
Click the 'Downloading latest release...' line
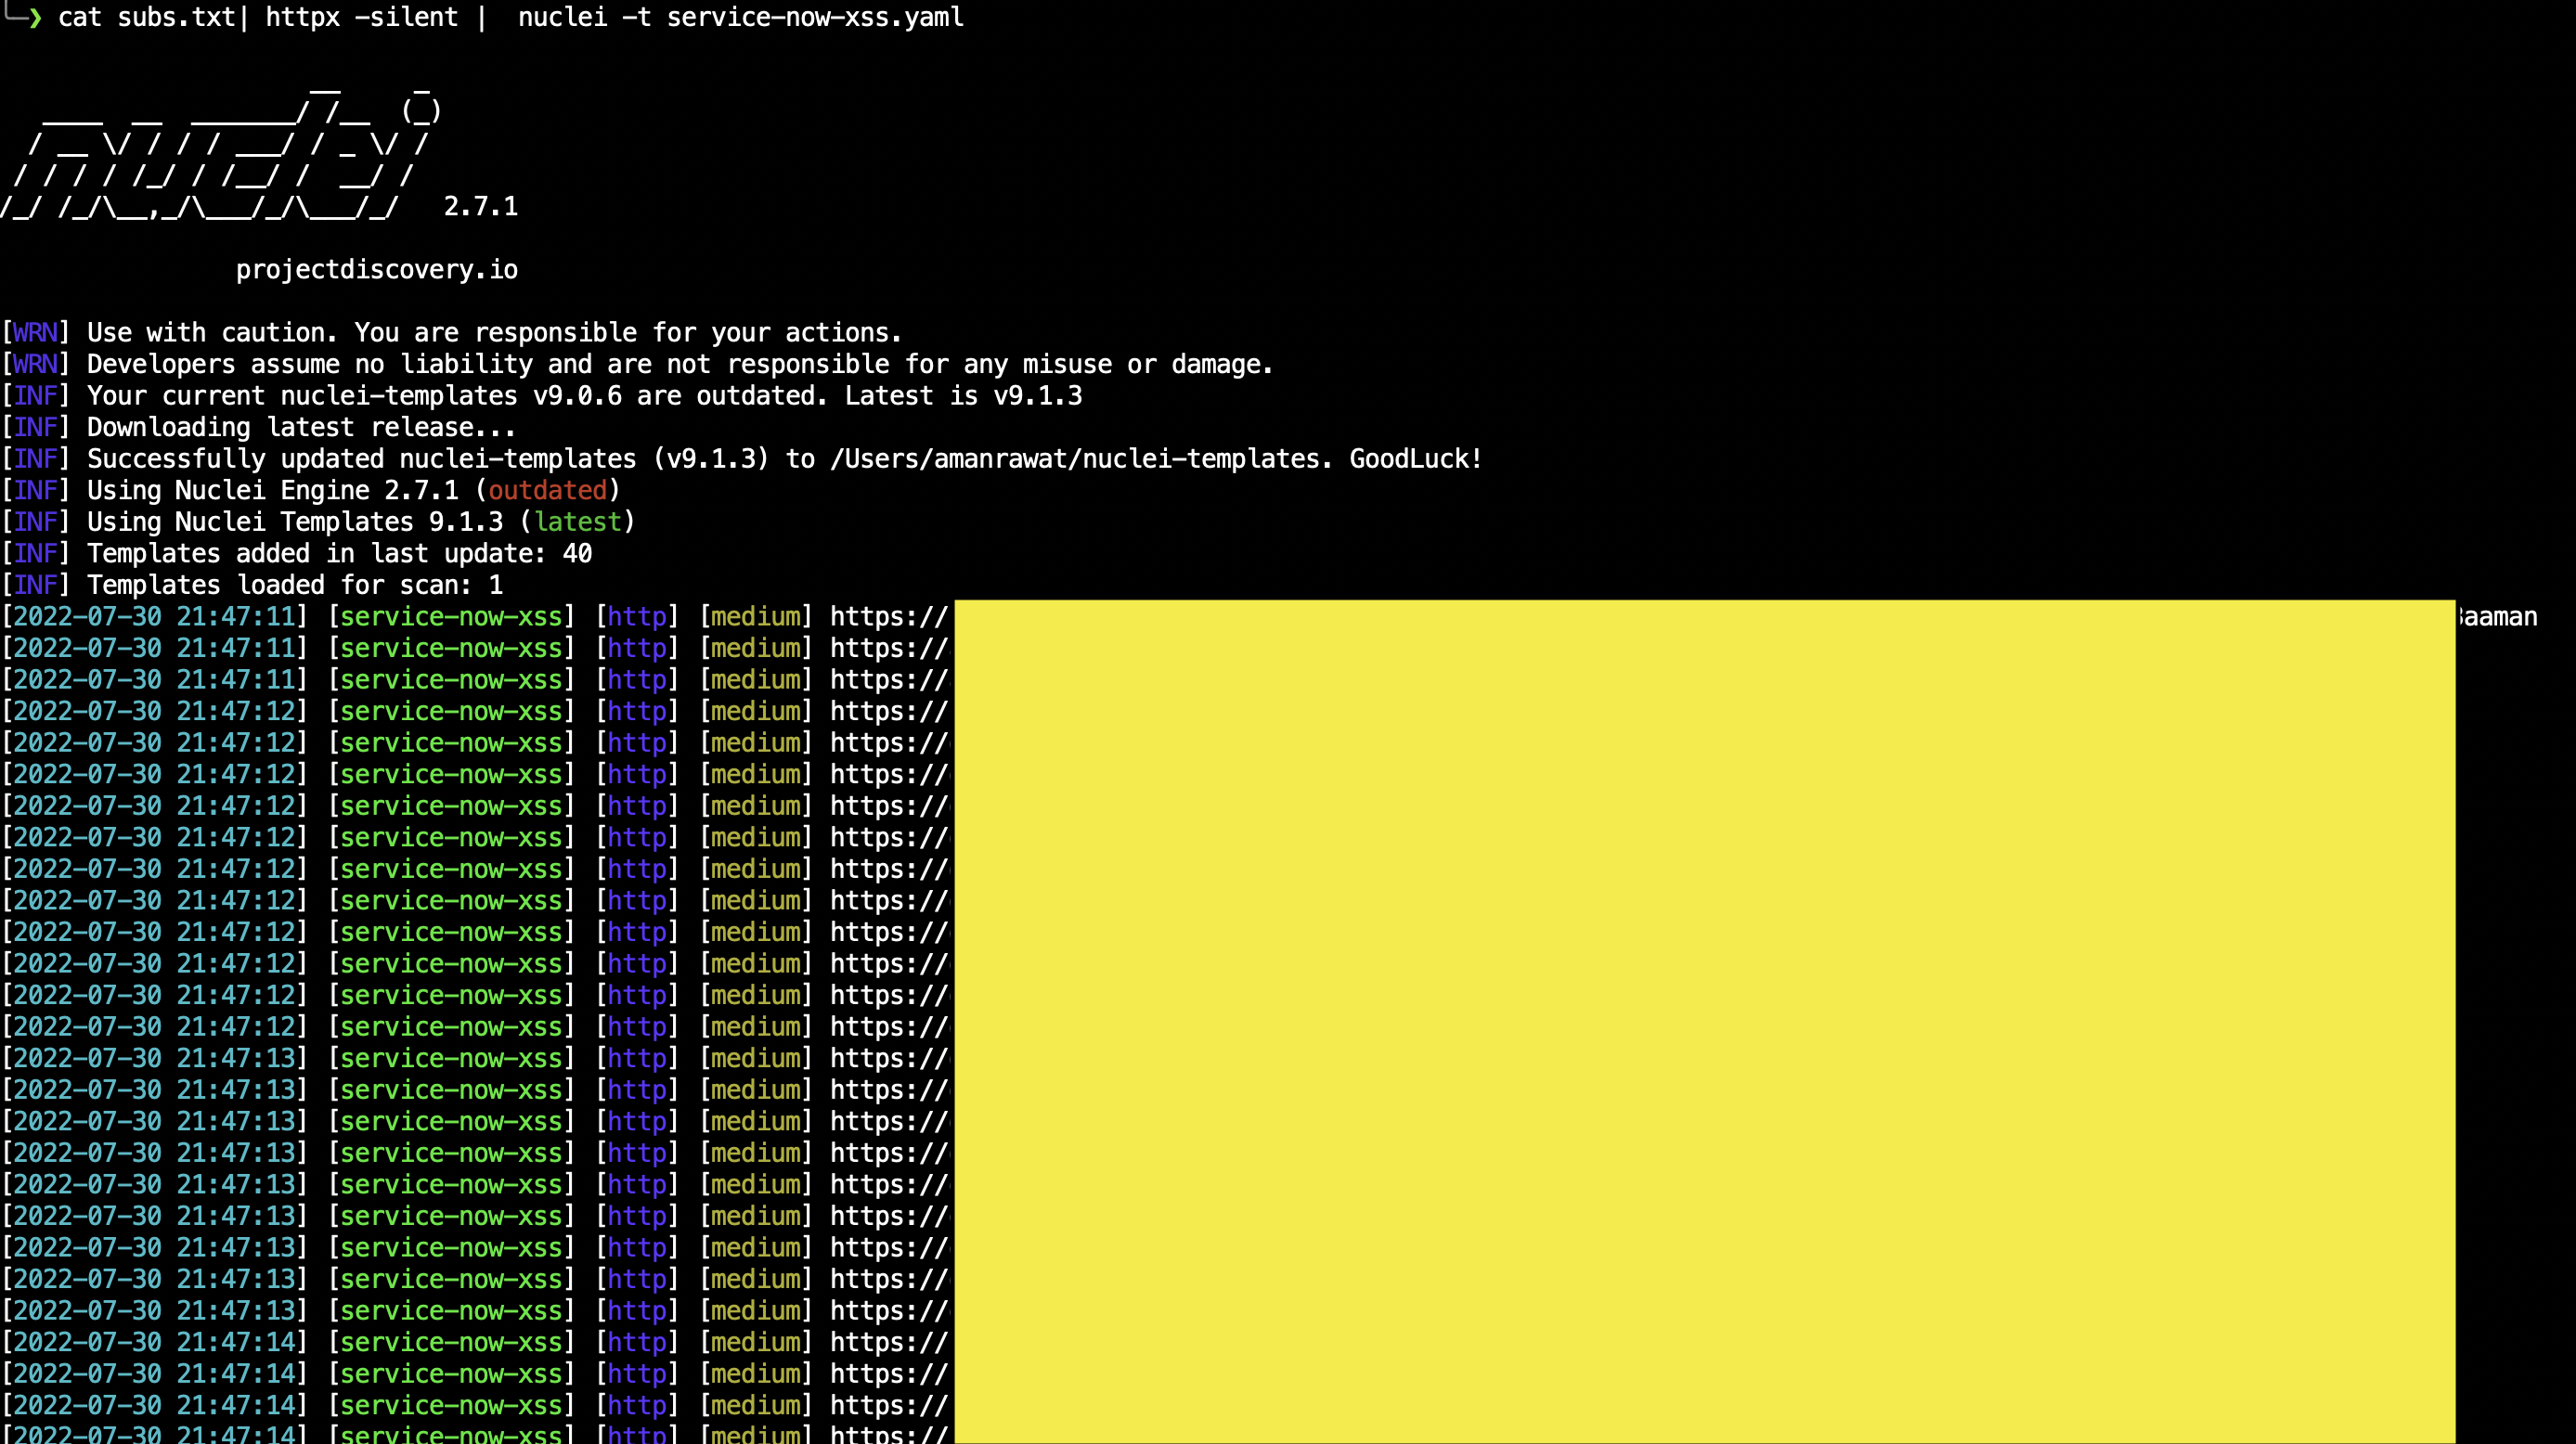coord(301,428)
